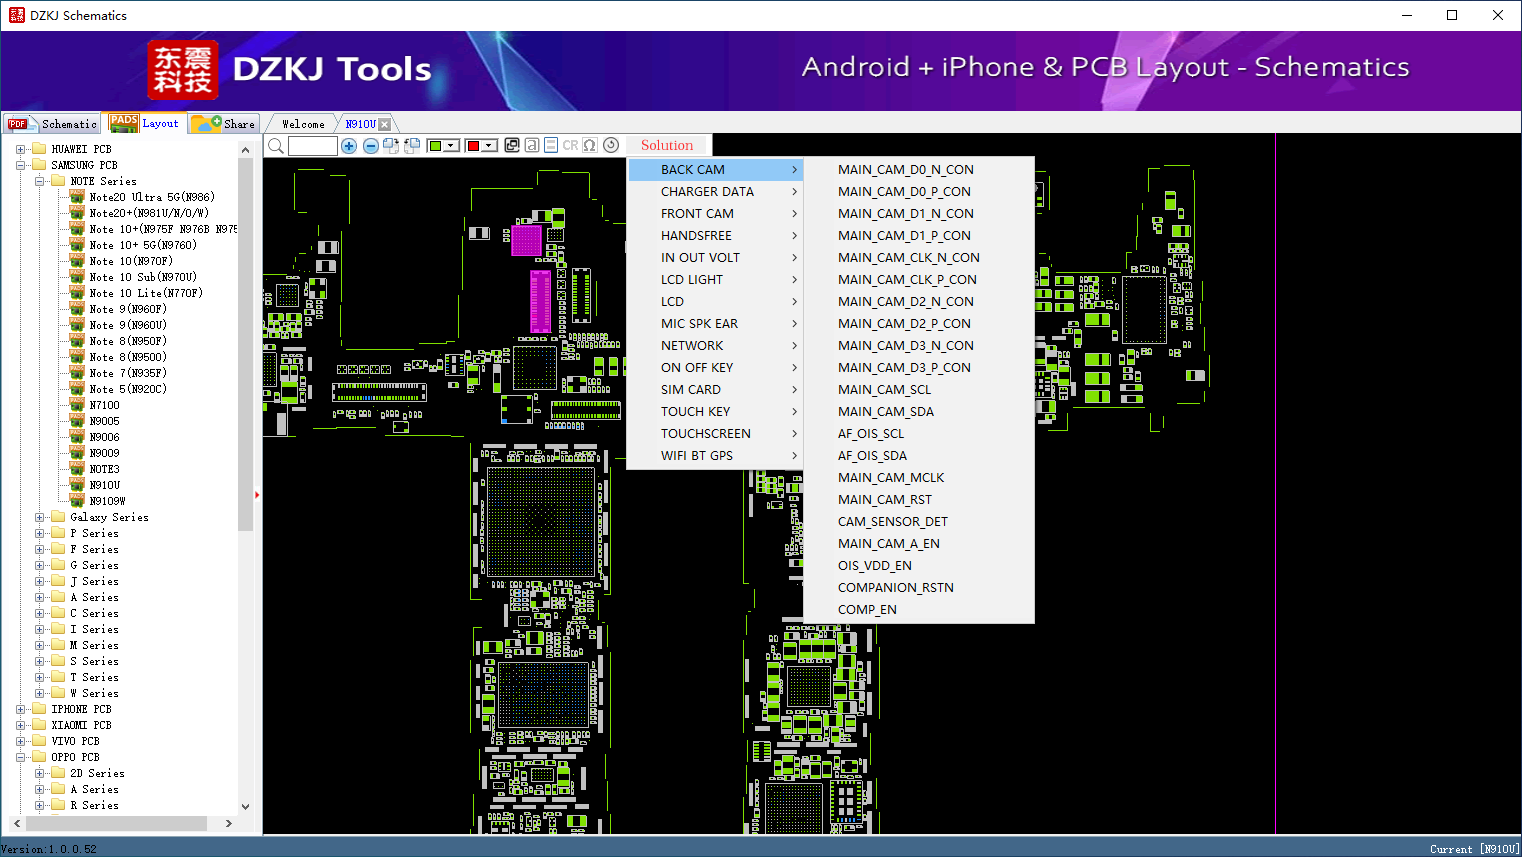Screen dimensions: 1522x857
Task: Close the N910U document tab
Action: point(384,124)
